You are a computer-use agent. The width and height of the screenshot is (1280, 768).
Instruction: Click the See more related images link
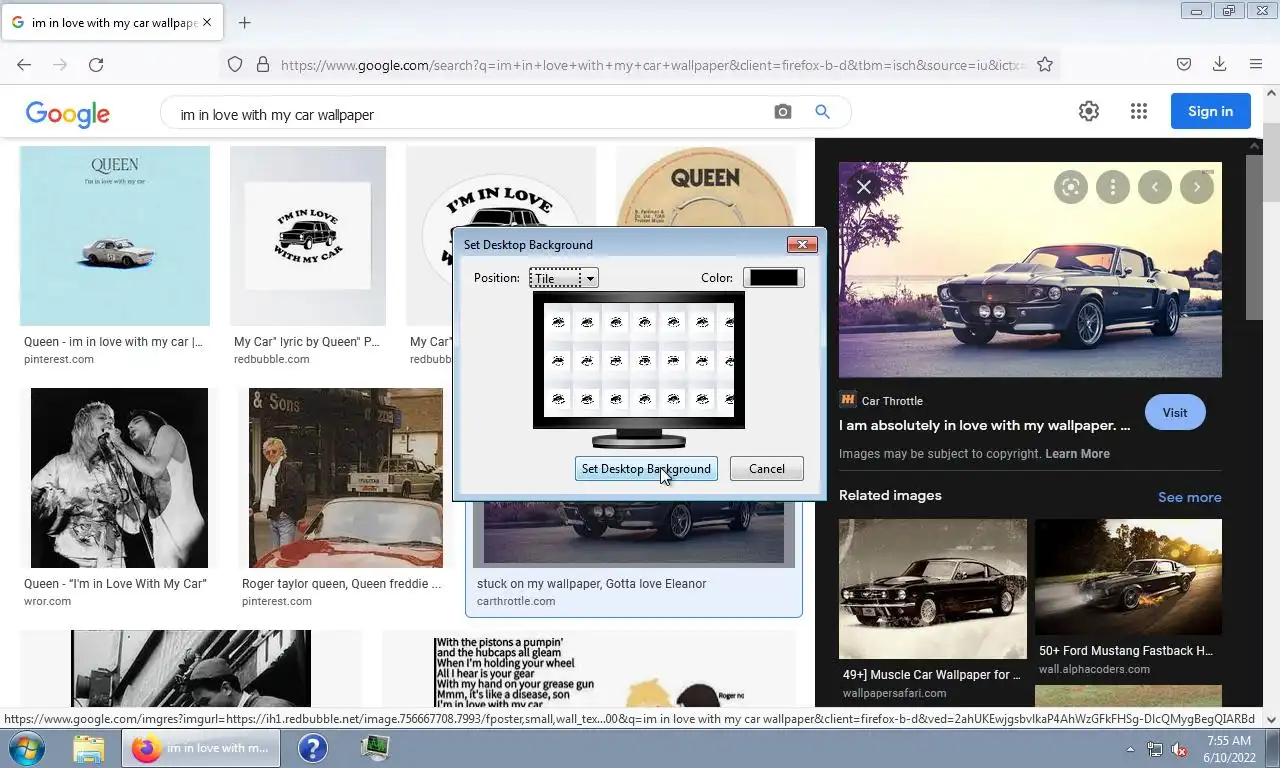1189,497
